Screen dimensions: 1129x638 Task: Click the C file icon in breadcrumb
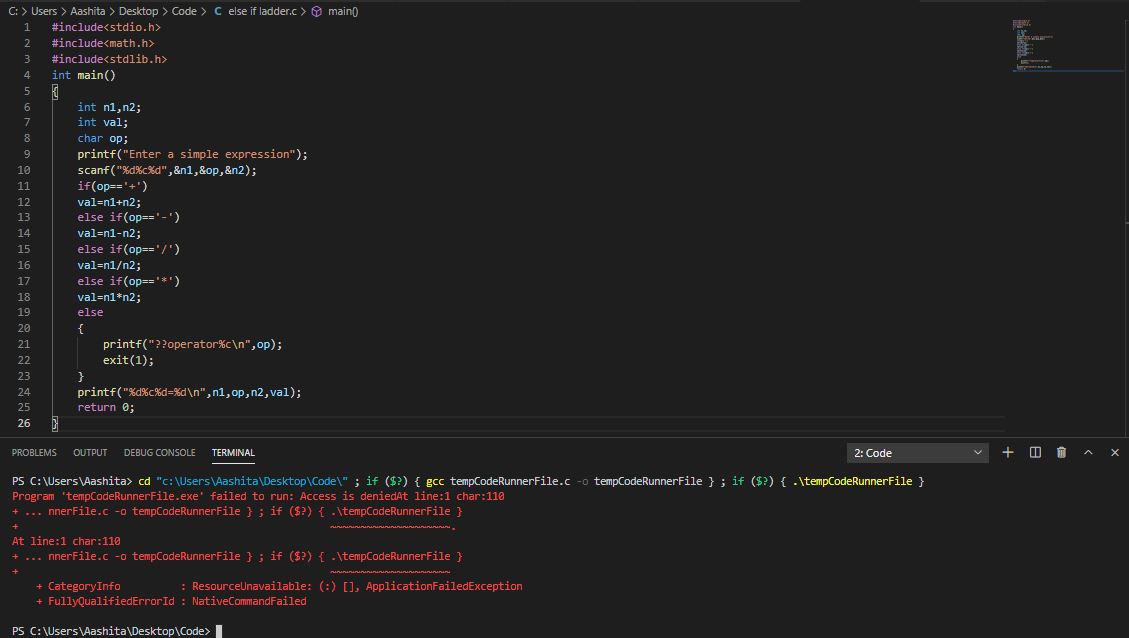[x=217, y=11]
